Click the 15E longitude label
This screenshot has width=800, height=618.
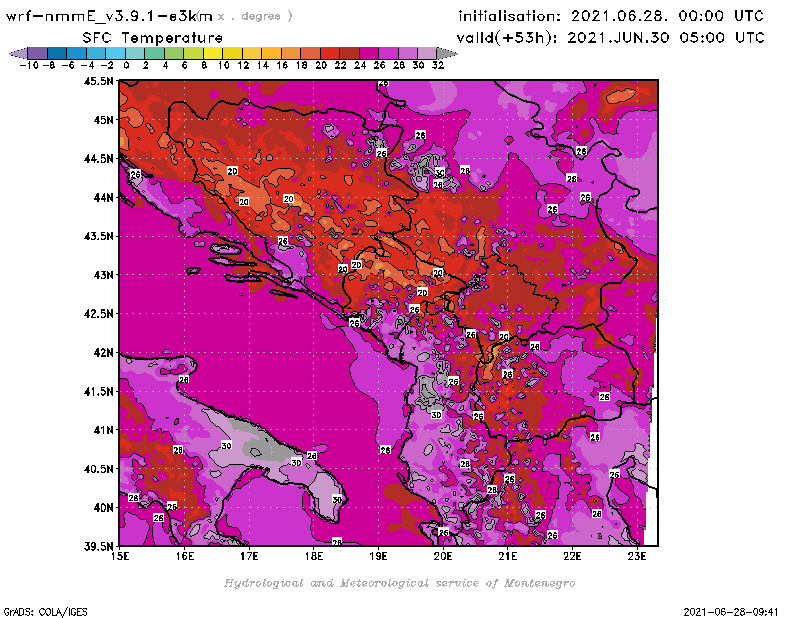click(120, 556)
